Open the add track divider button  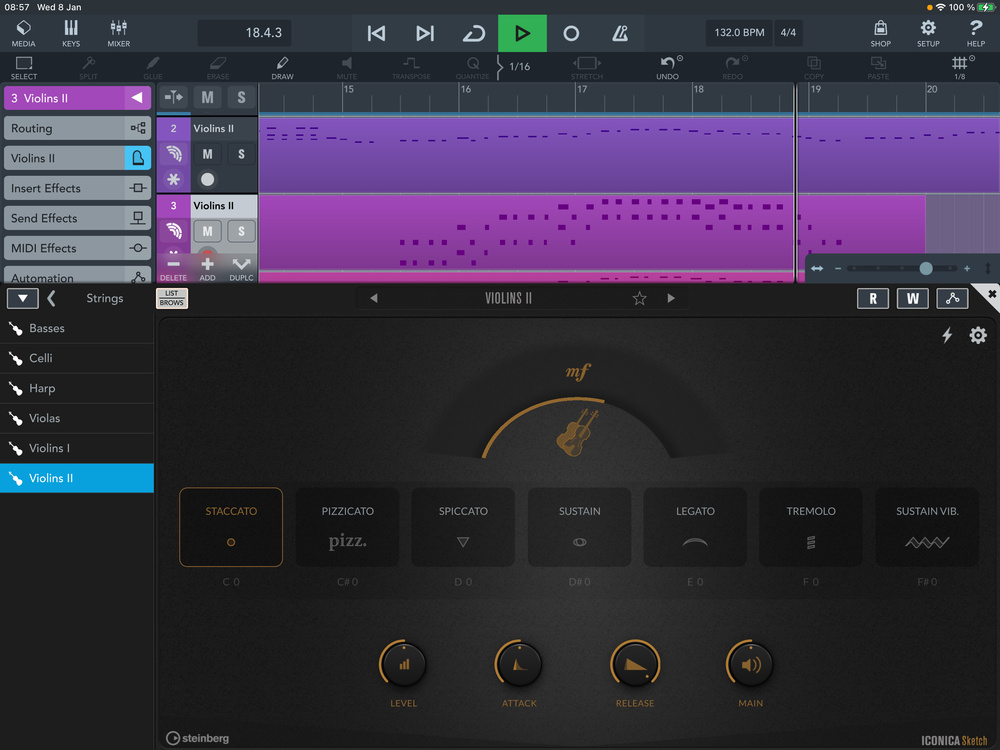[173, 98]
